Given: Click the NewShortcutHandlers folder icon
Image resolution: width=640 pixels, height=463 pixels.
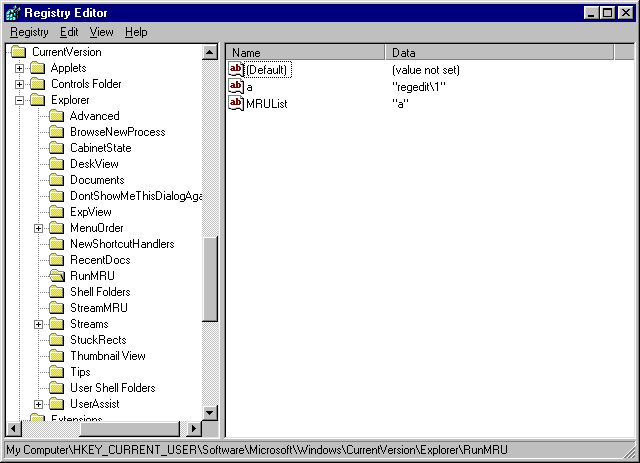Looking at the screenshot, I should click(56, 244).
